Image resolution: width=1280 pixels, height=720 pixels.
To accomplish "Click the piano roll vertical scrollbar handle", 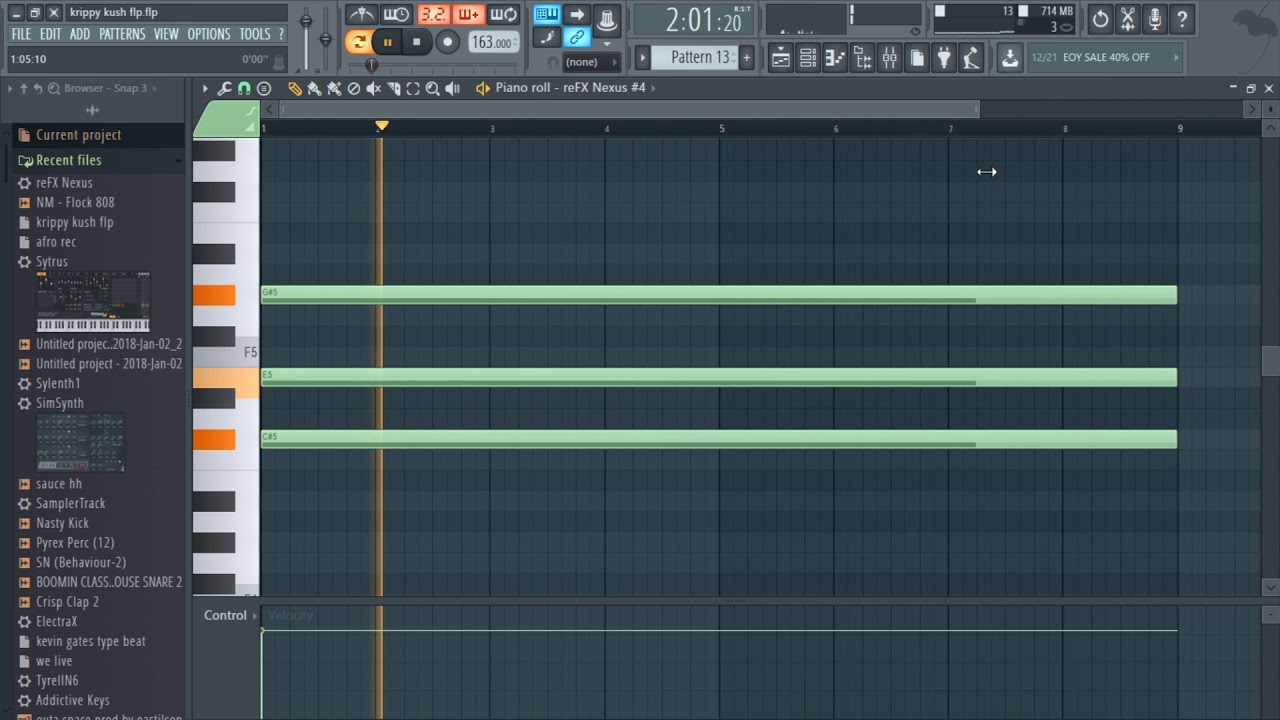I will point(1270,360).
